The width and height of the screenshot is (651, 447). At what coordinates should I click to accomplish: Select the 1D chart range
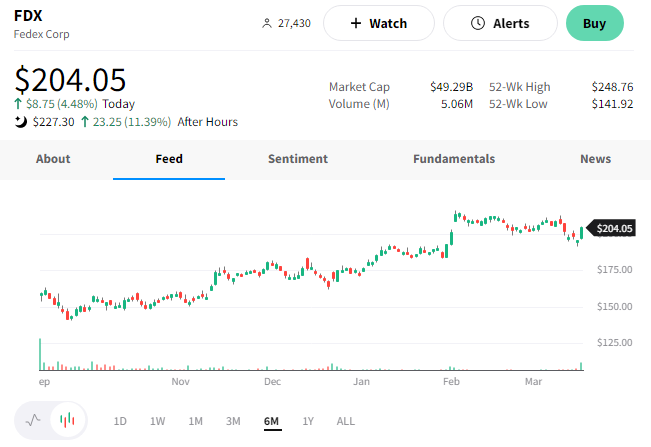120,421
